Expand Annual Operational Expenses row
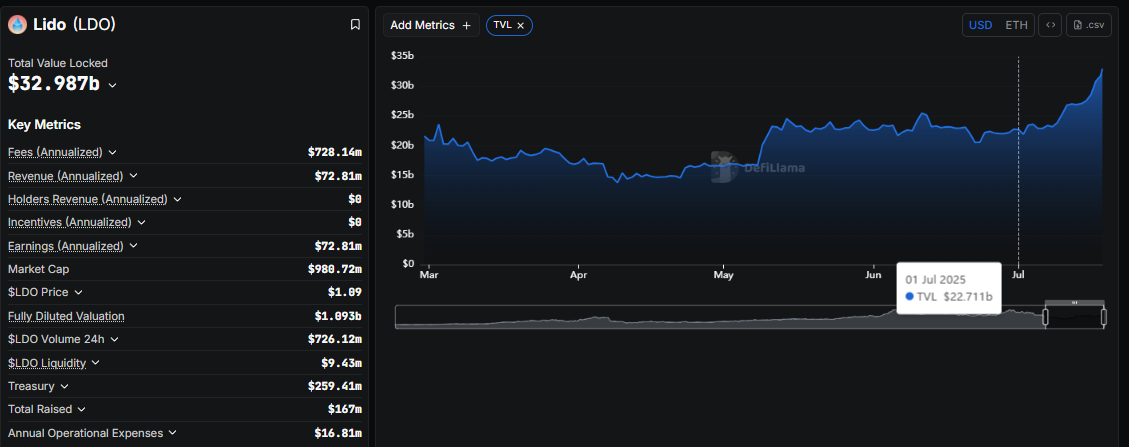This screenshot has width=1129, height=447. 172,433
